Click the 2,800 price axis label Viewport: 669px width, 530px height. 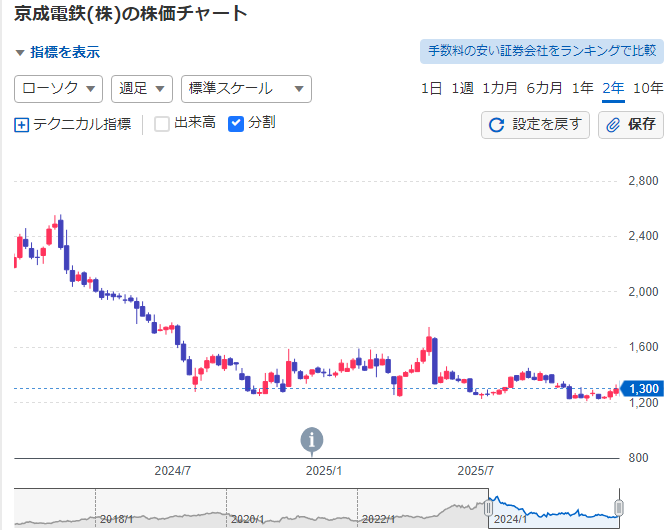[643, 181]
